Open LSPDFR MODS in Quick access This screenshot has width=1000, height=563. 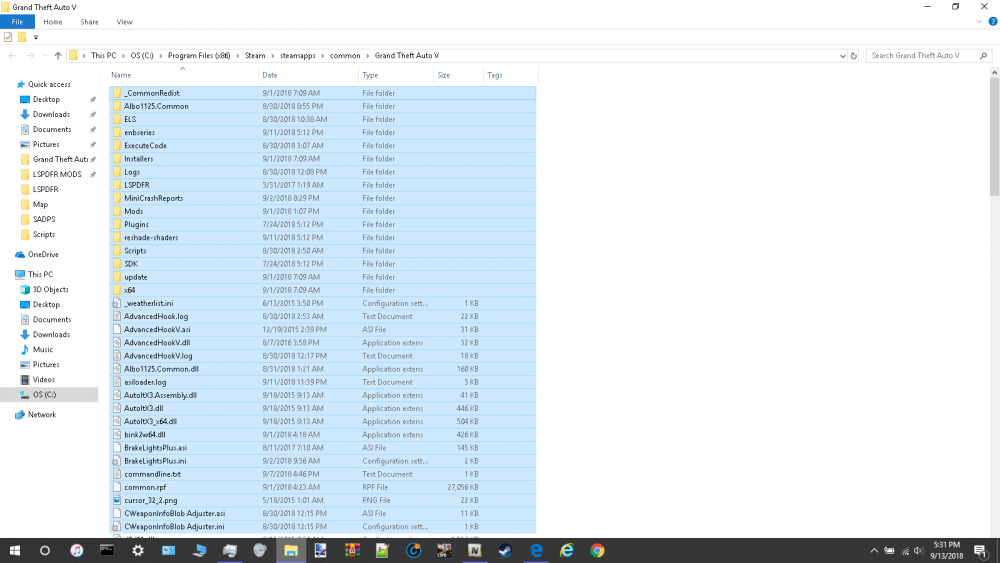click(57, 174)
